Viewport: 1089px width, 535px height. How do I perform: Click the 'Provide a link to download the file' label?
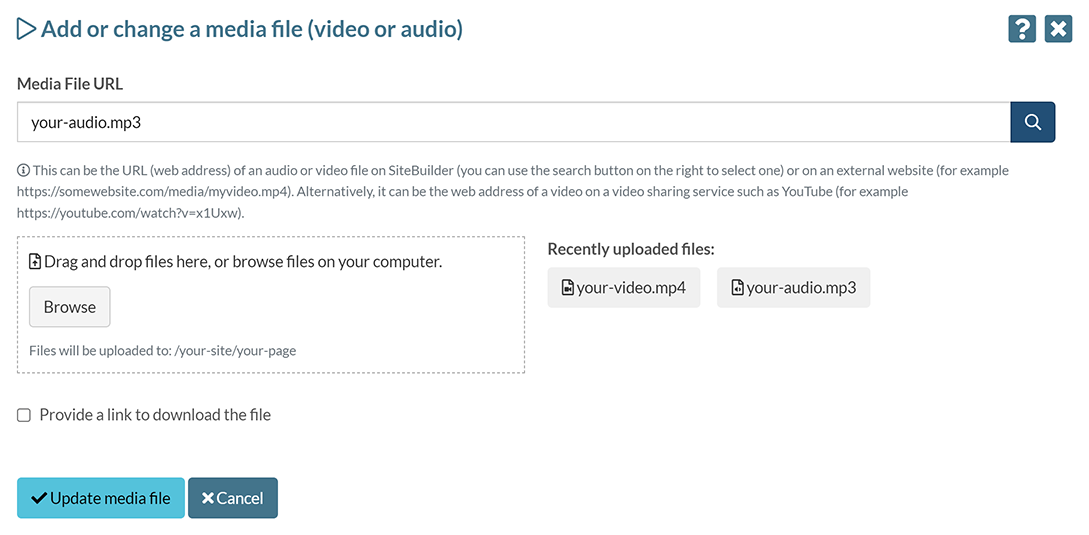[155, 415]
